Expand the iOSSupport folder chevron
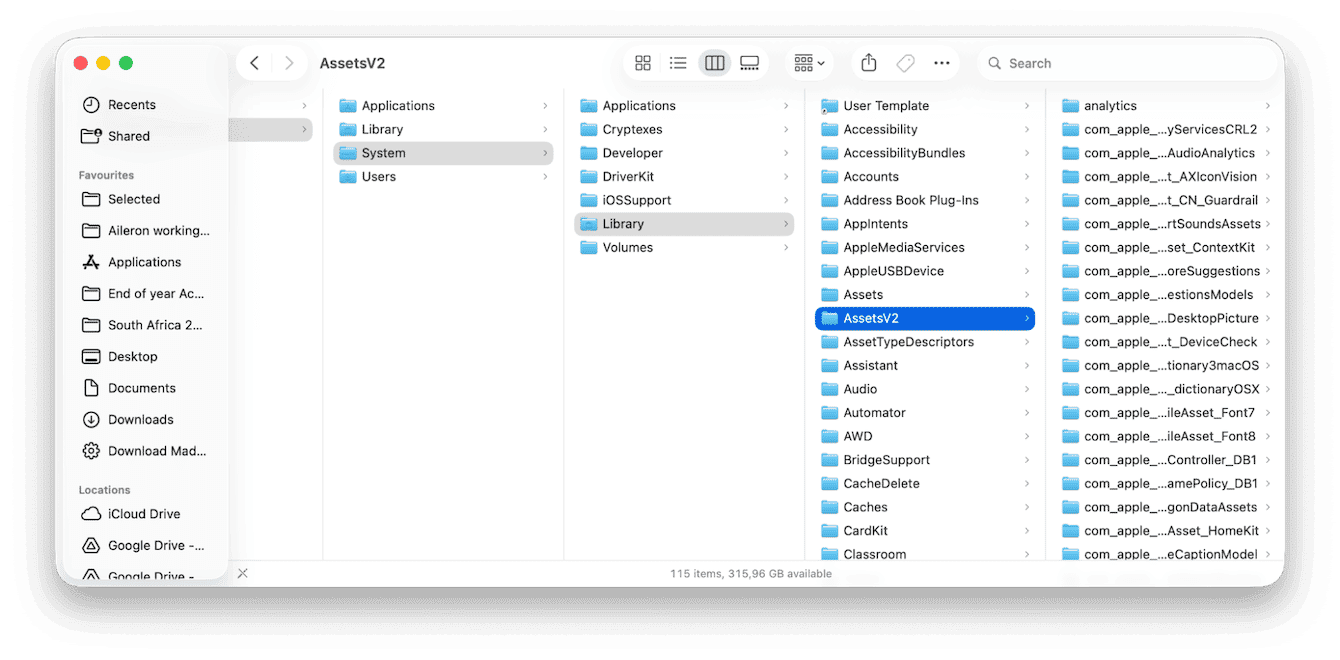 [x=786, y=201]
